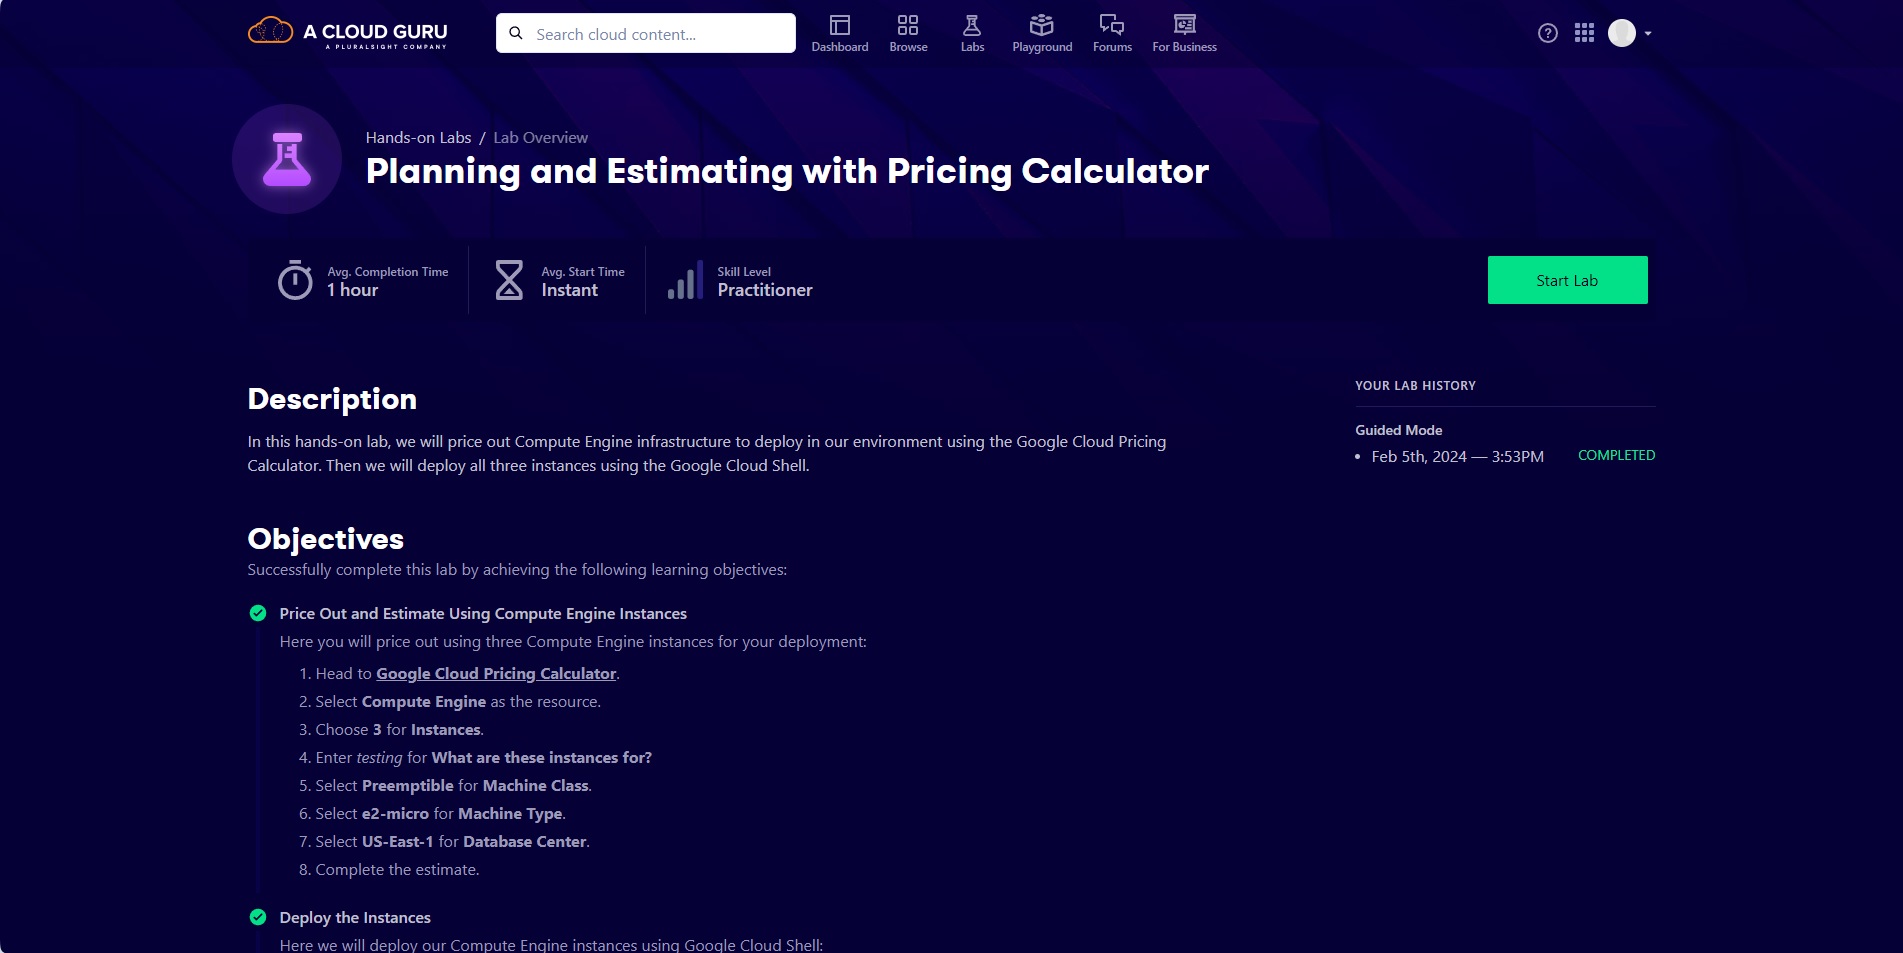
Task: Open the apps grid launcher icon
Action: coord(1584,33)
